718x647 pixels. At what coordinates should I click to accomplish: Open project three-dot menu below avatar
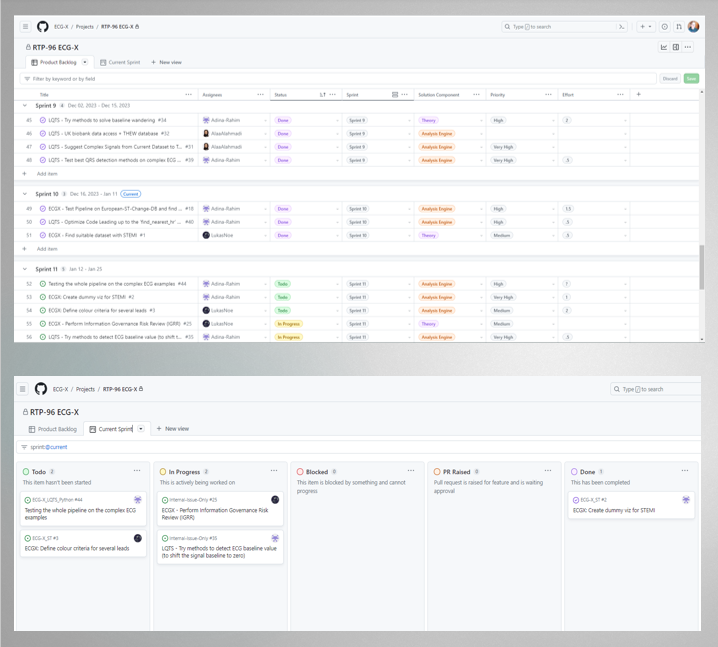(687, 47)
